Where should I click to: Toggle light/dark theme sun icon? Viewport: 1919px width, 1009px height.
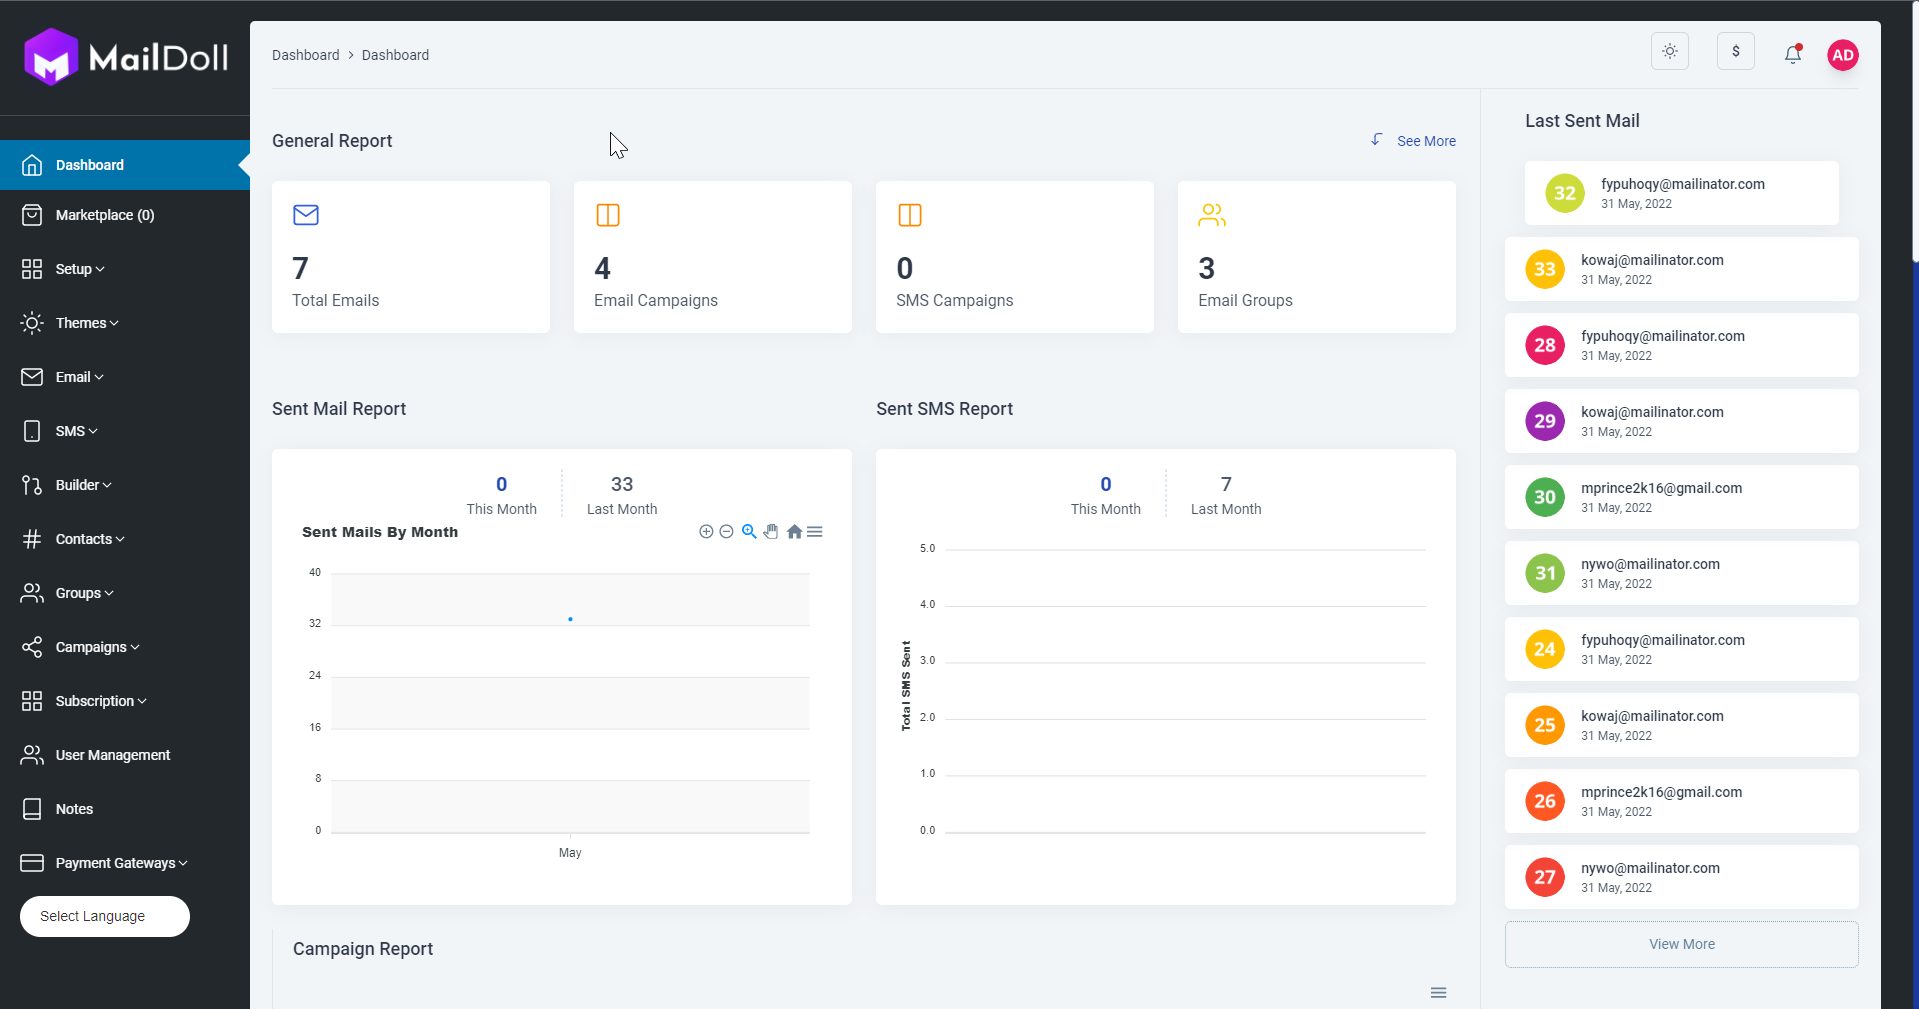1669,52
